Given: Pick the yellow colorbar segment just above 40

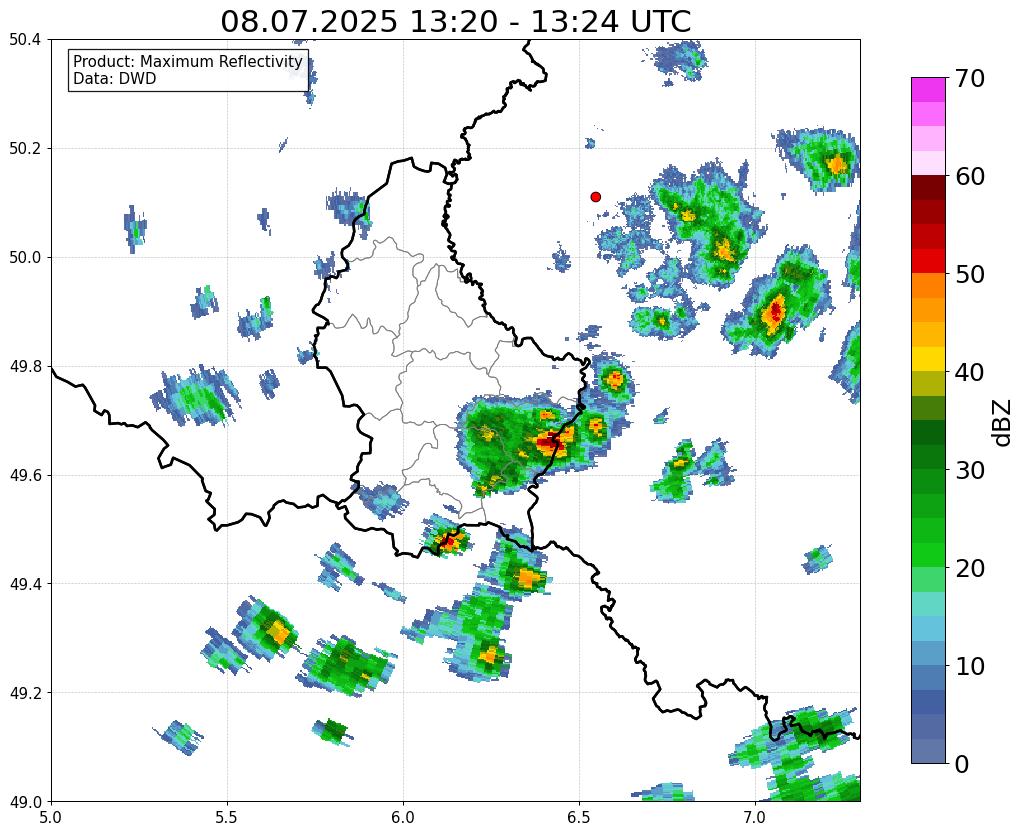Looking at the screenshot, I should pos(928,359).
